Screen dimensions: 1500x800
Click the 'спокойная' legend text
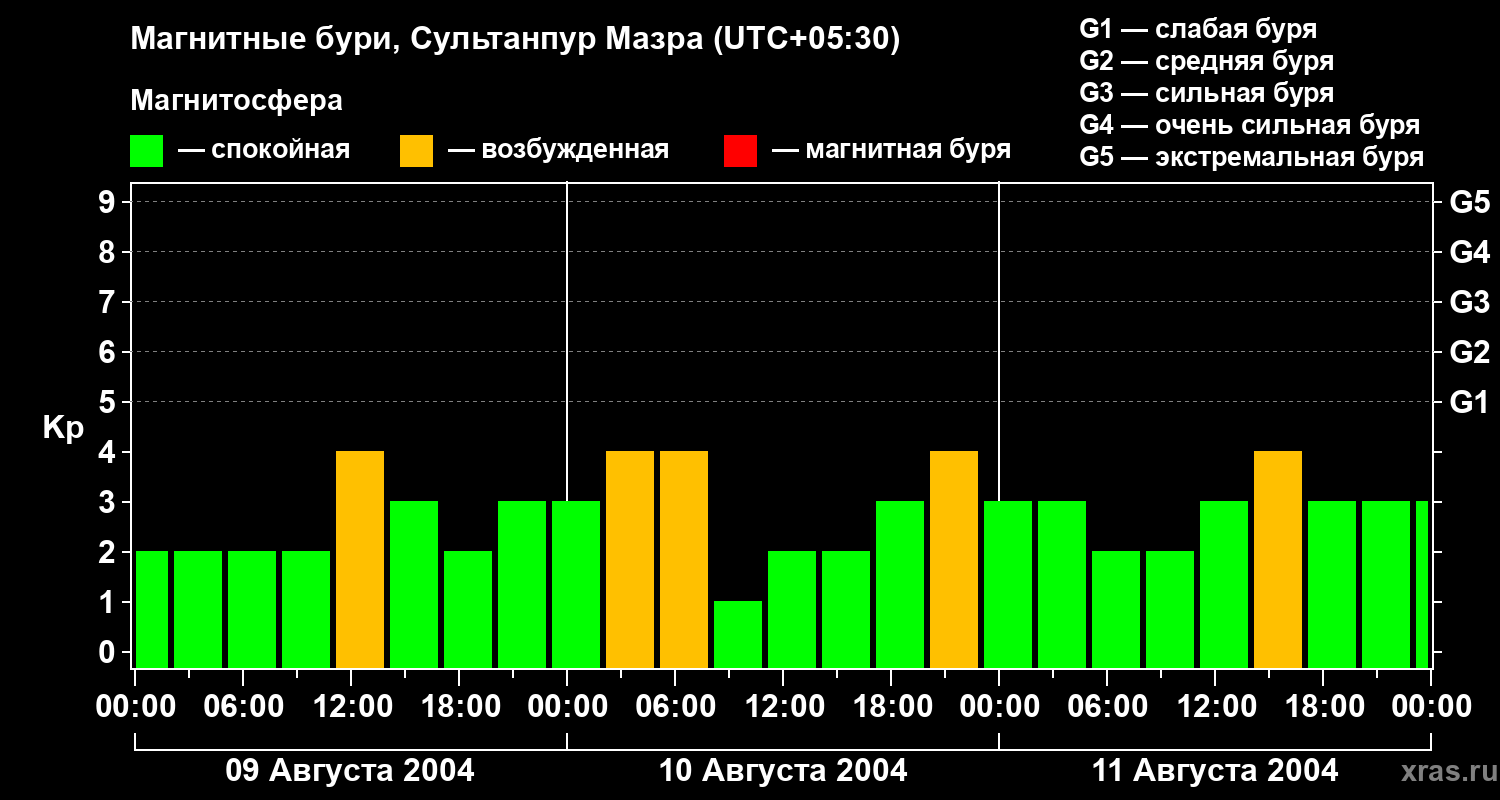(281, 151)
